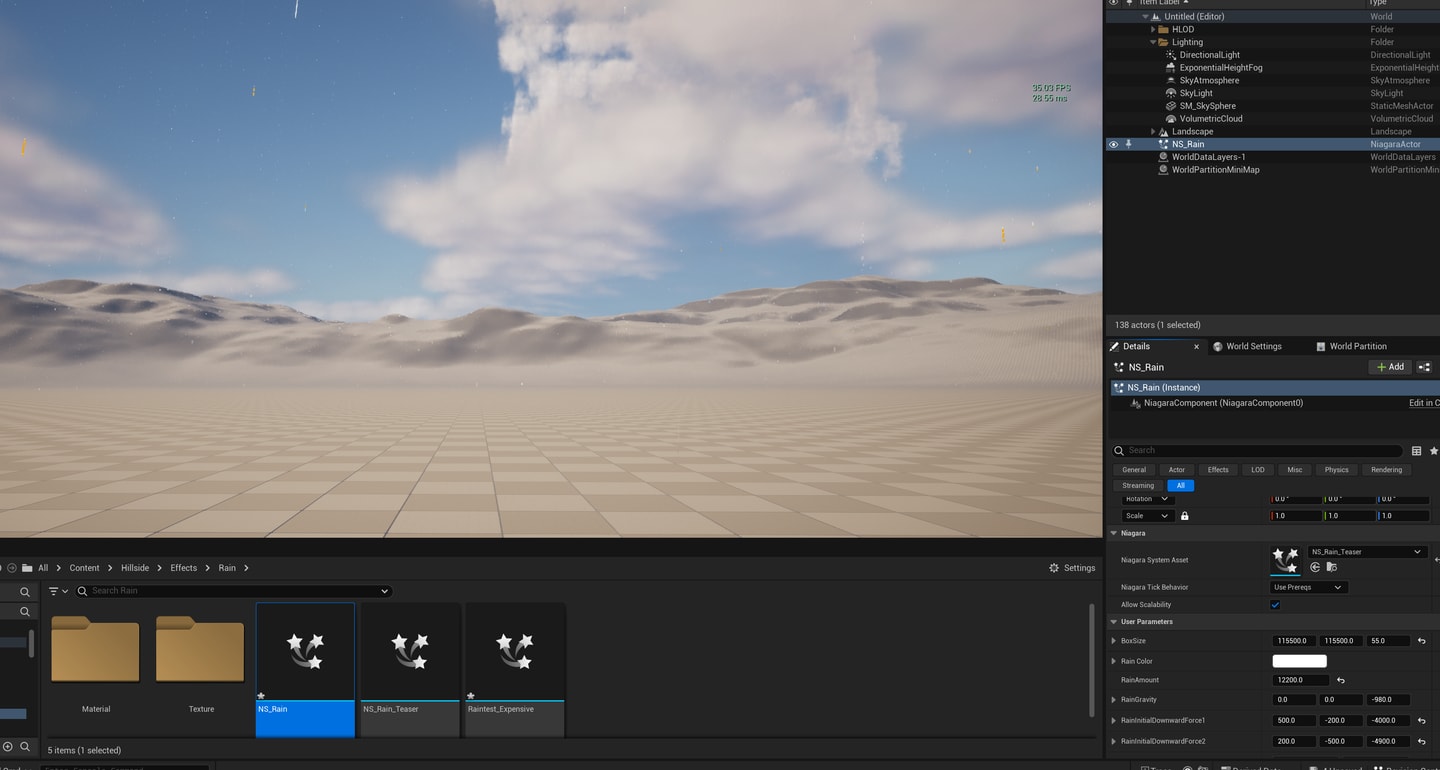Screen dimensions: 1440x770
Task: Click the SkyAtmosphere actor icon
Action: [x=1171, y=80]
